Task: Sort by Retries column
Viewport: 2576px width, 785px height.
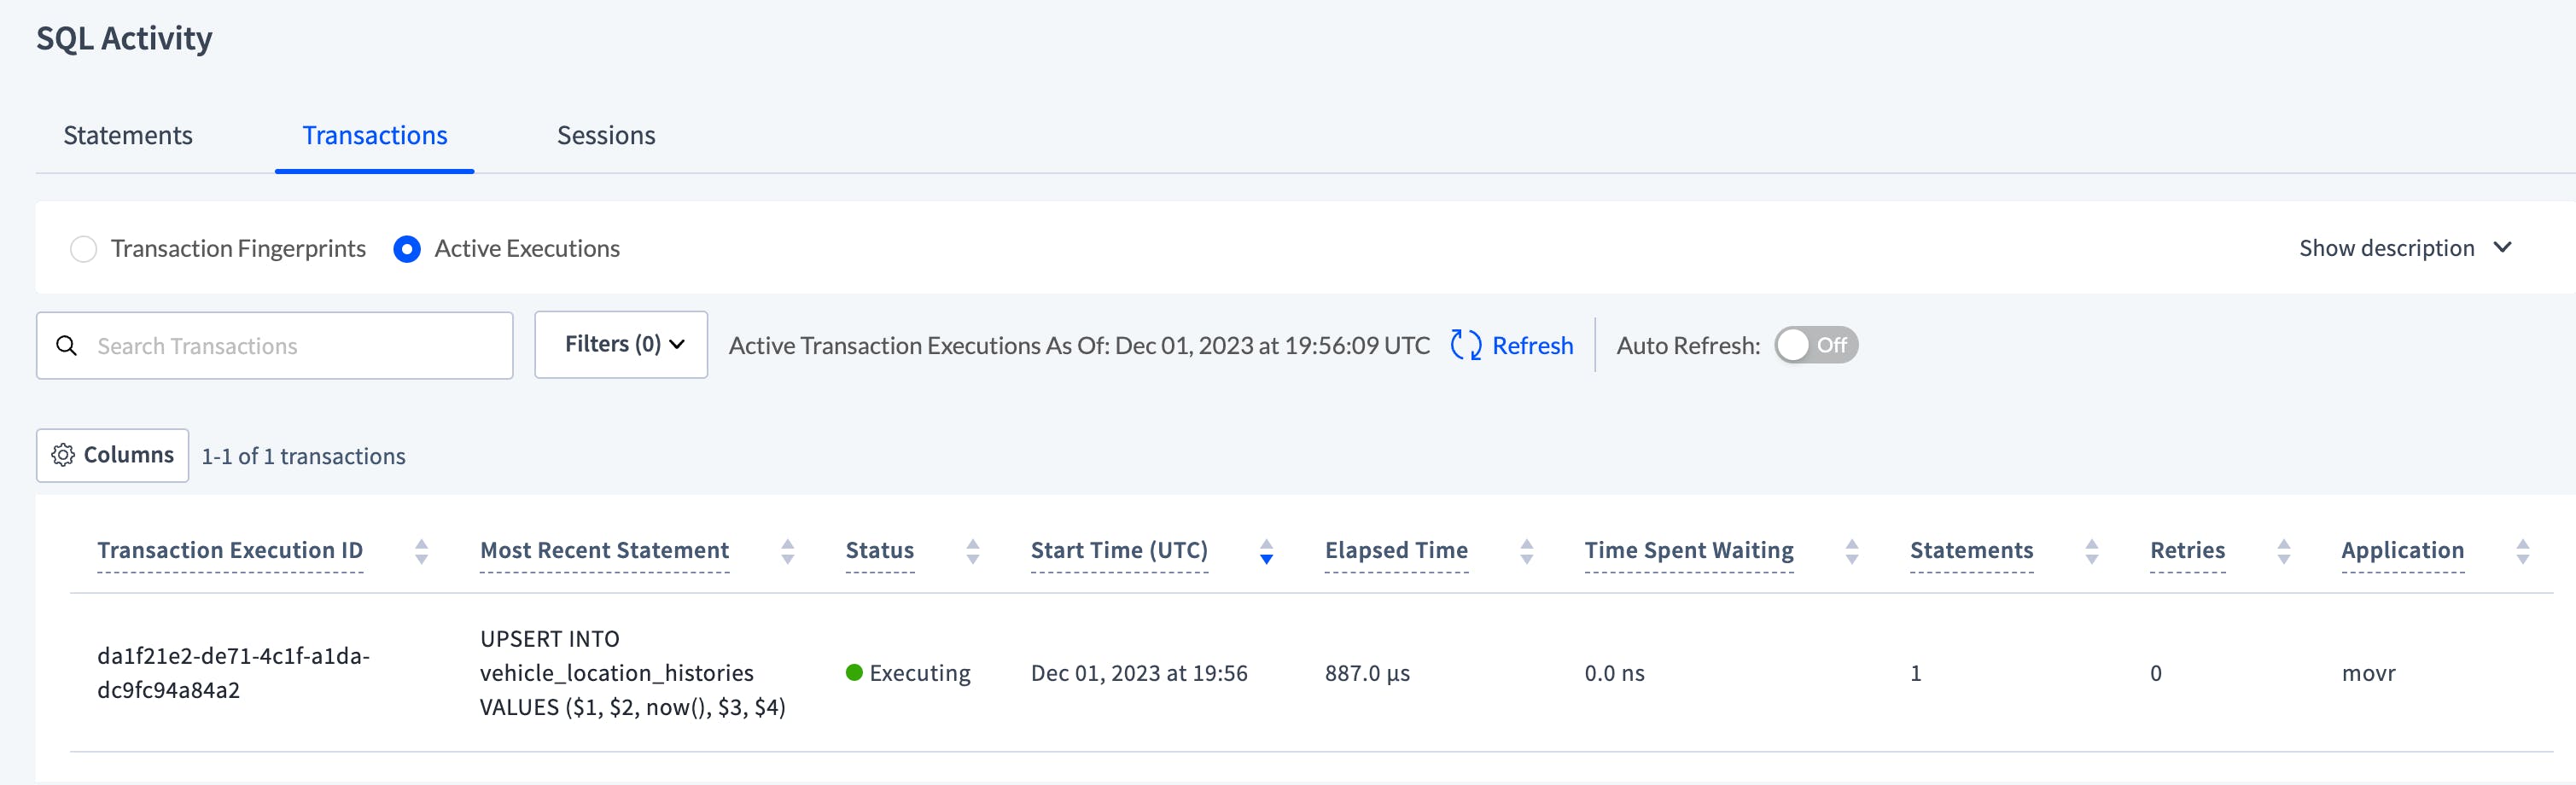Action: point(2283,550)
